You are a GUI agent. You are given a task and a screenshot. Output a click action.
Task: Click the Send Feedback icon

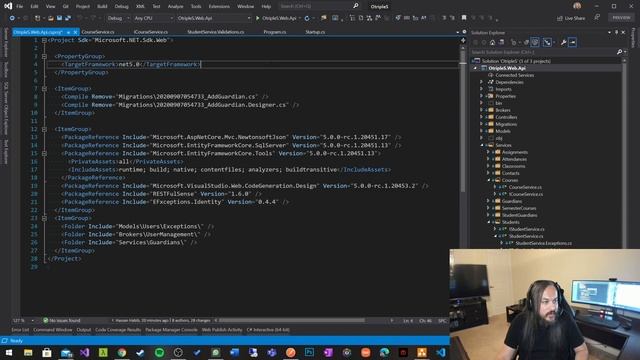[x=597, y=18]
